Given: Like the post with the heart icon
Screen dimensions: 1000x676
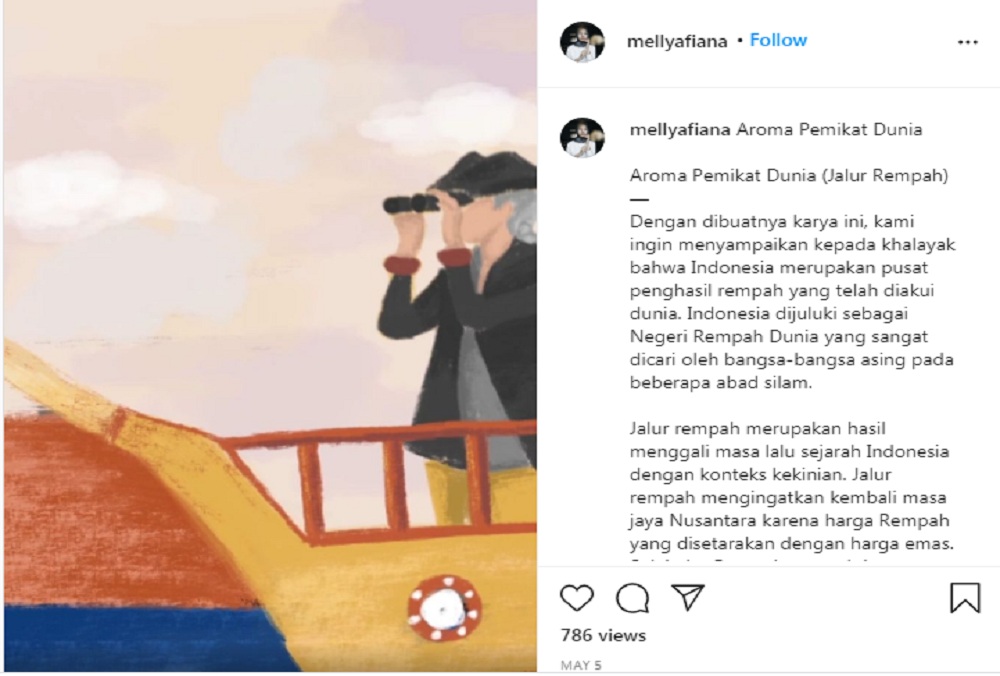Looking at the screenshot, I should [x=577, y=598].
